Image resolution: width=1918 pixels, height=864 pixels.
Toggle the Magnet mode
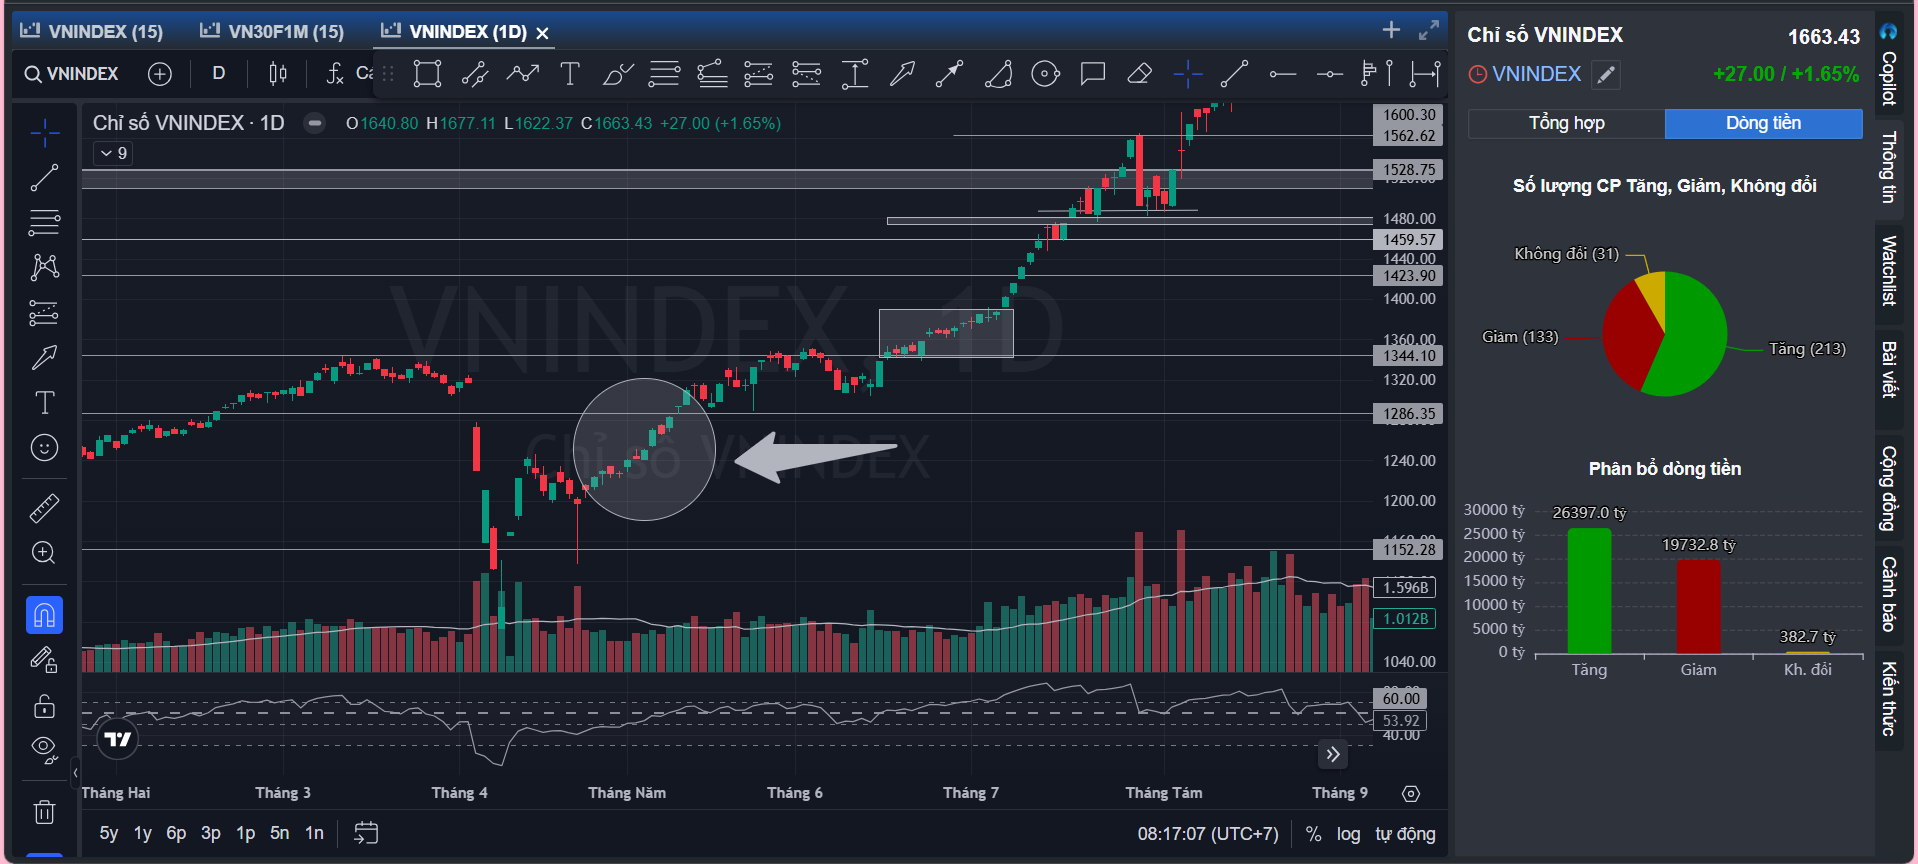click(44, 615)
